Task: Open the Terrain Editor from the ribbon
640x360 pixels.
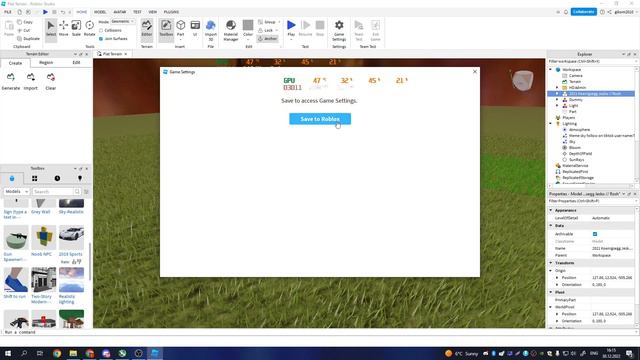Action: pyautogui.click(x=147, y=29)
